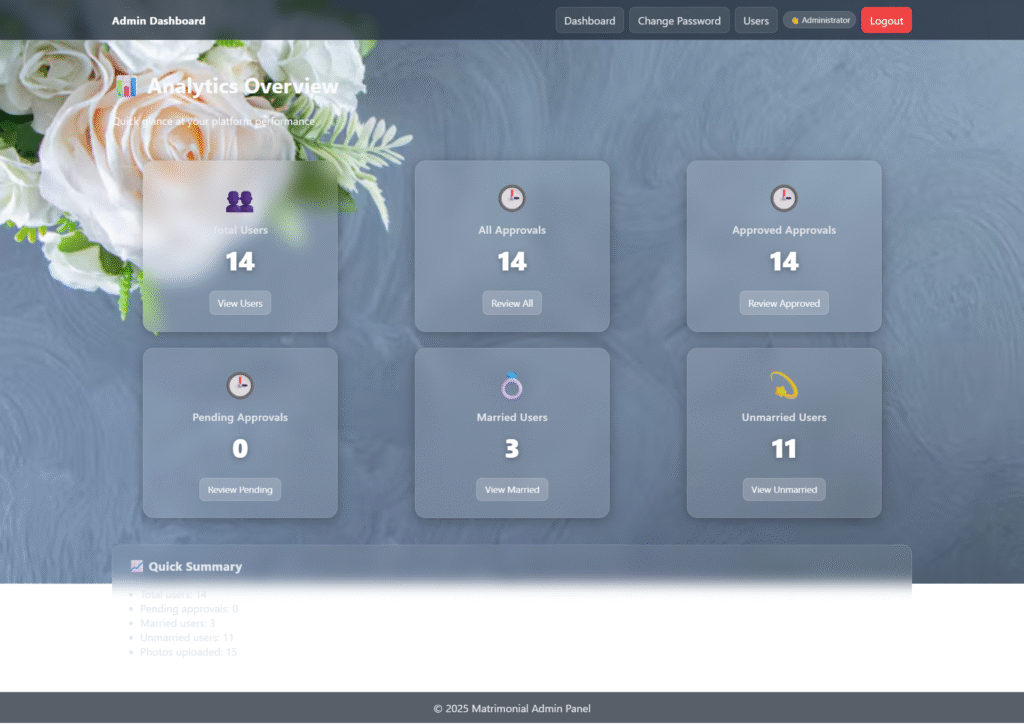Click the Unmarried Users card icon
The width and height of the screenshot is (1024, 724).
click(x=784, y=383)
